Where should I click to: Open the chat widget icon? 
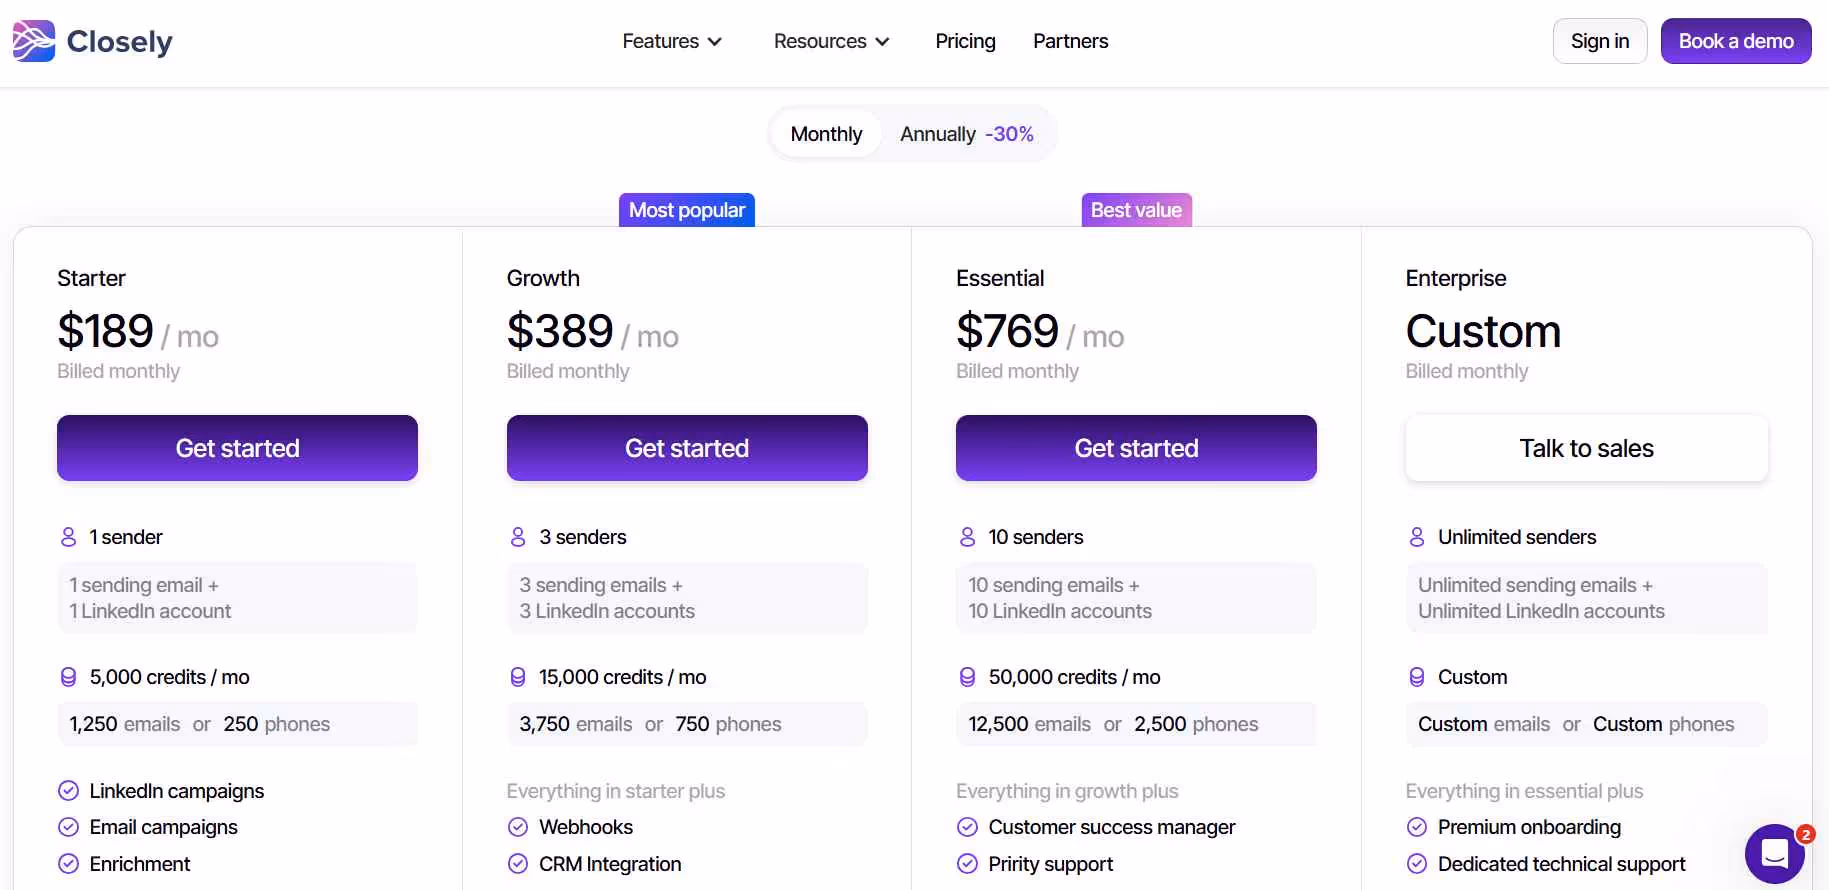(x=1775, y=854)
